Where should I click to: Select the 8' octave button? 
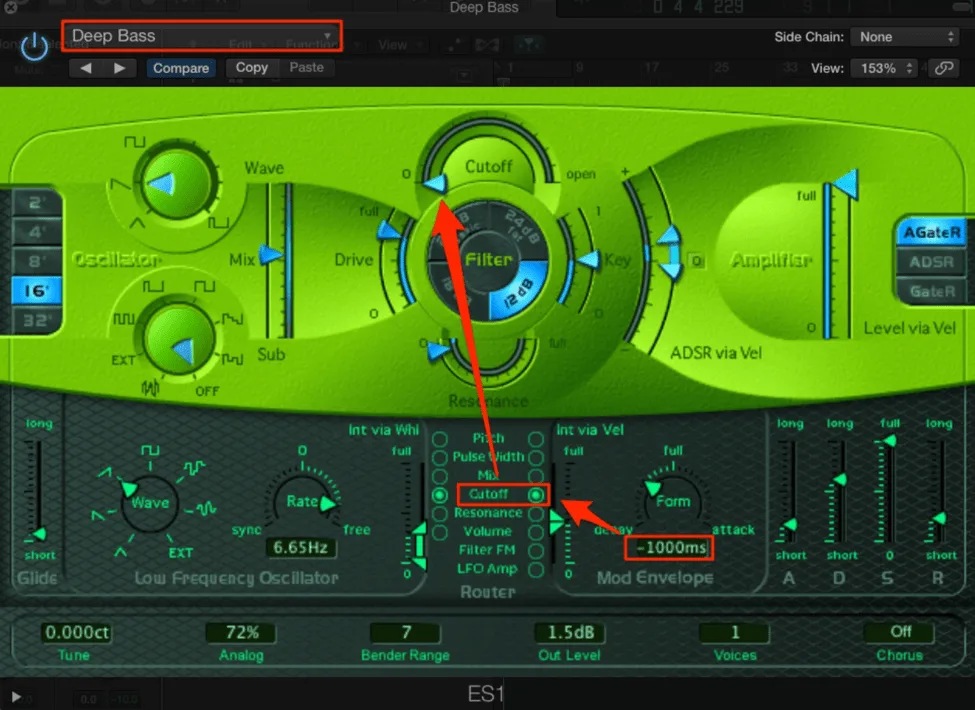[x=36, y=261]
